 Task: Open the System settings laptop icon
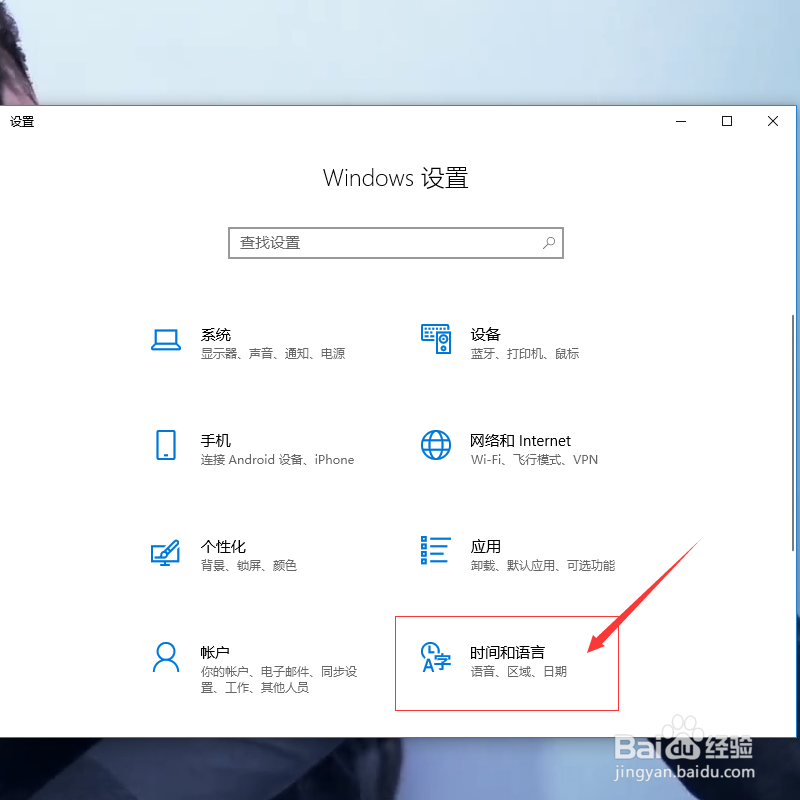click(x=166, y=340)
